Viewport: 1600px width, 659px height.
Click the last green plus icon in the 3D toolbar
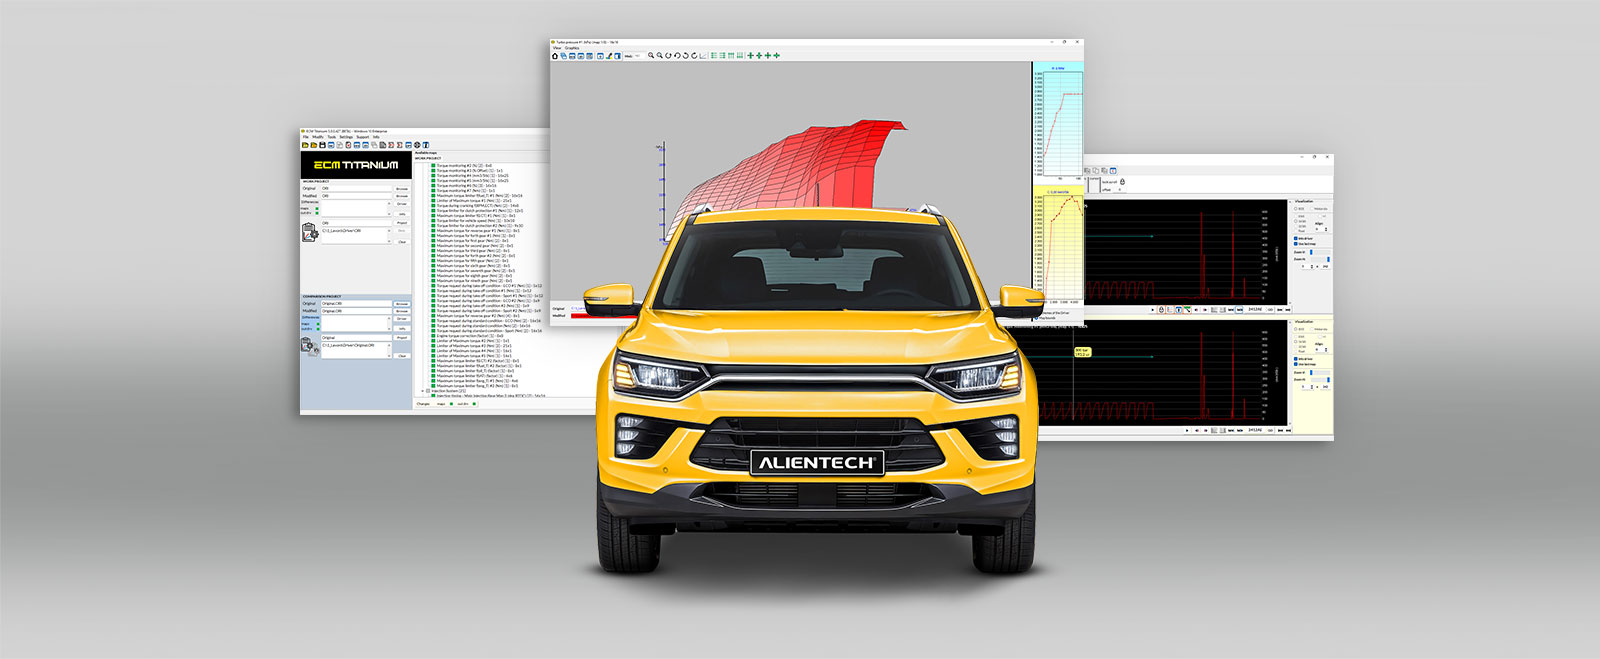(777, 56)
